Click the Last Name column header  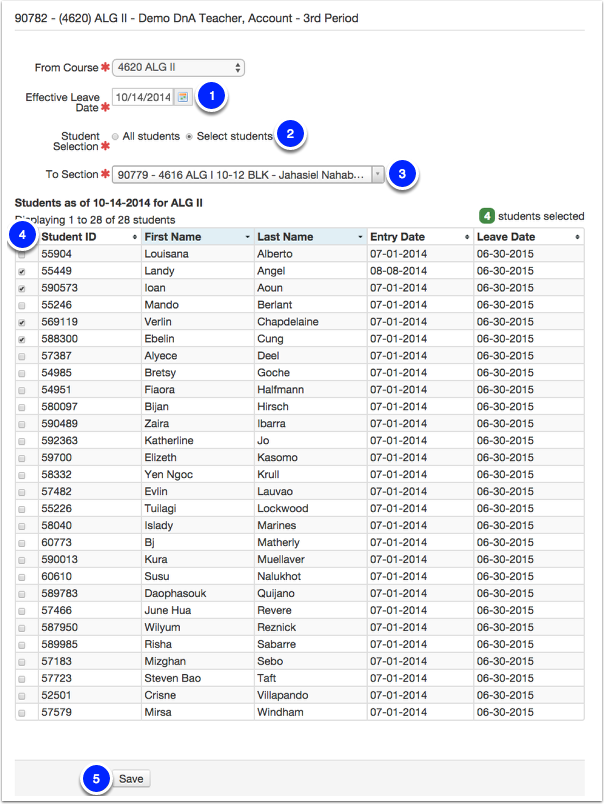(x=310, y=237)
